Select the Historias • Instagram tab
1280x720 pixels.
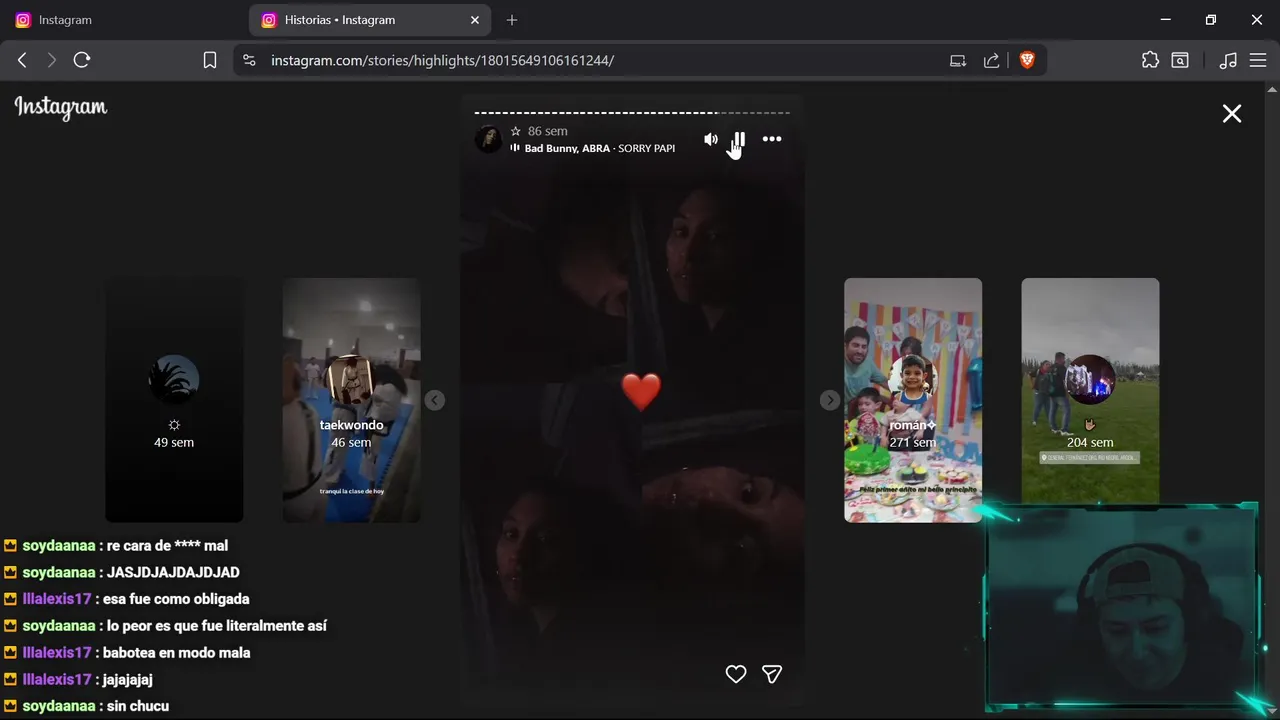pos(371,20)
